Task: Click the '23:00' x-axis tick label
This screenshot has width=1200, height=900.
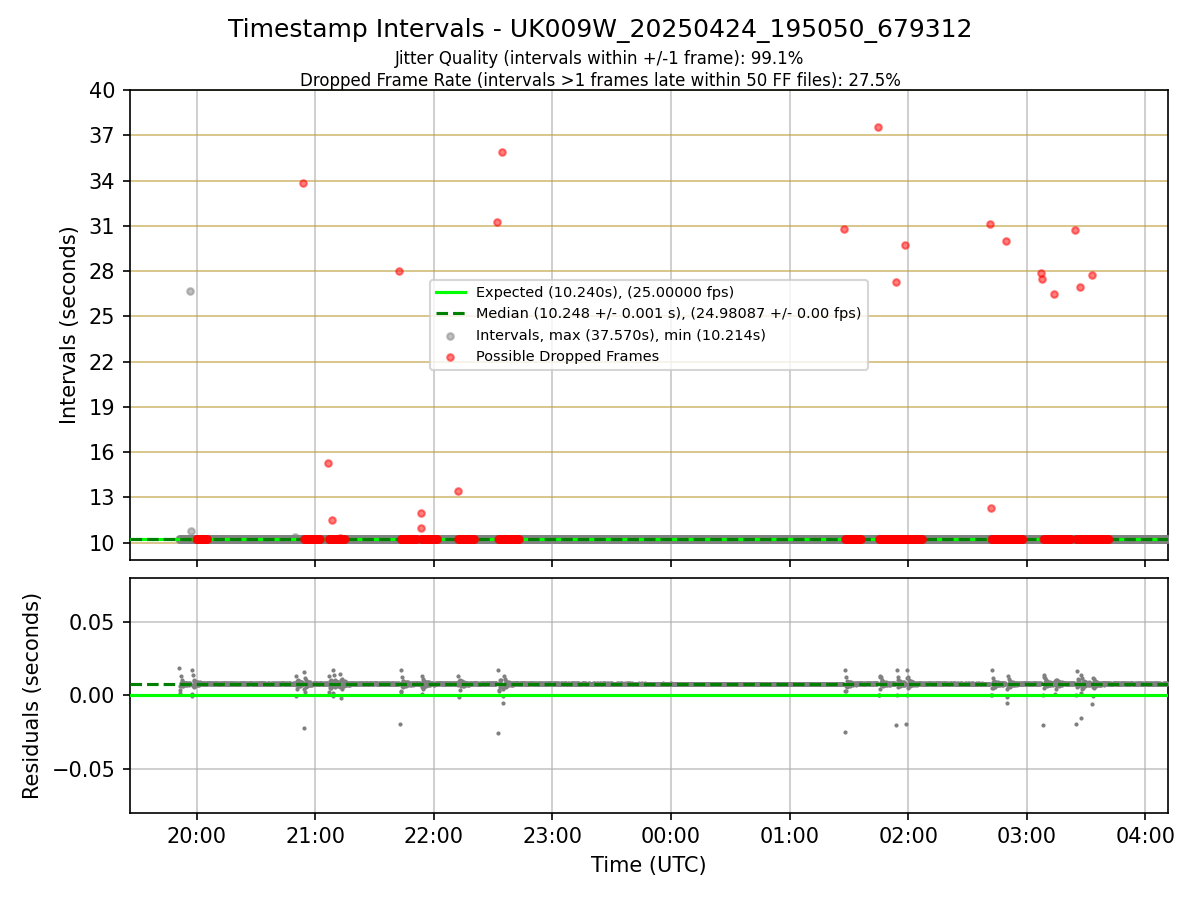Action: (x=552, y=834)
